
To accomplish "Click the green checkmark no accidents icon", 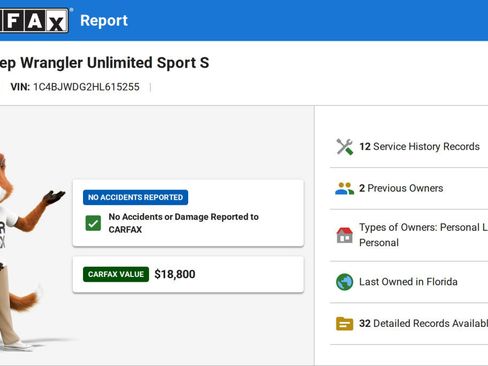I will click(x=93, y=223).
